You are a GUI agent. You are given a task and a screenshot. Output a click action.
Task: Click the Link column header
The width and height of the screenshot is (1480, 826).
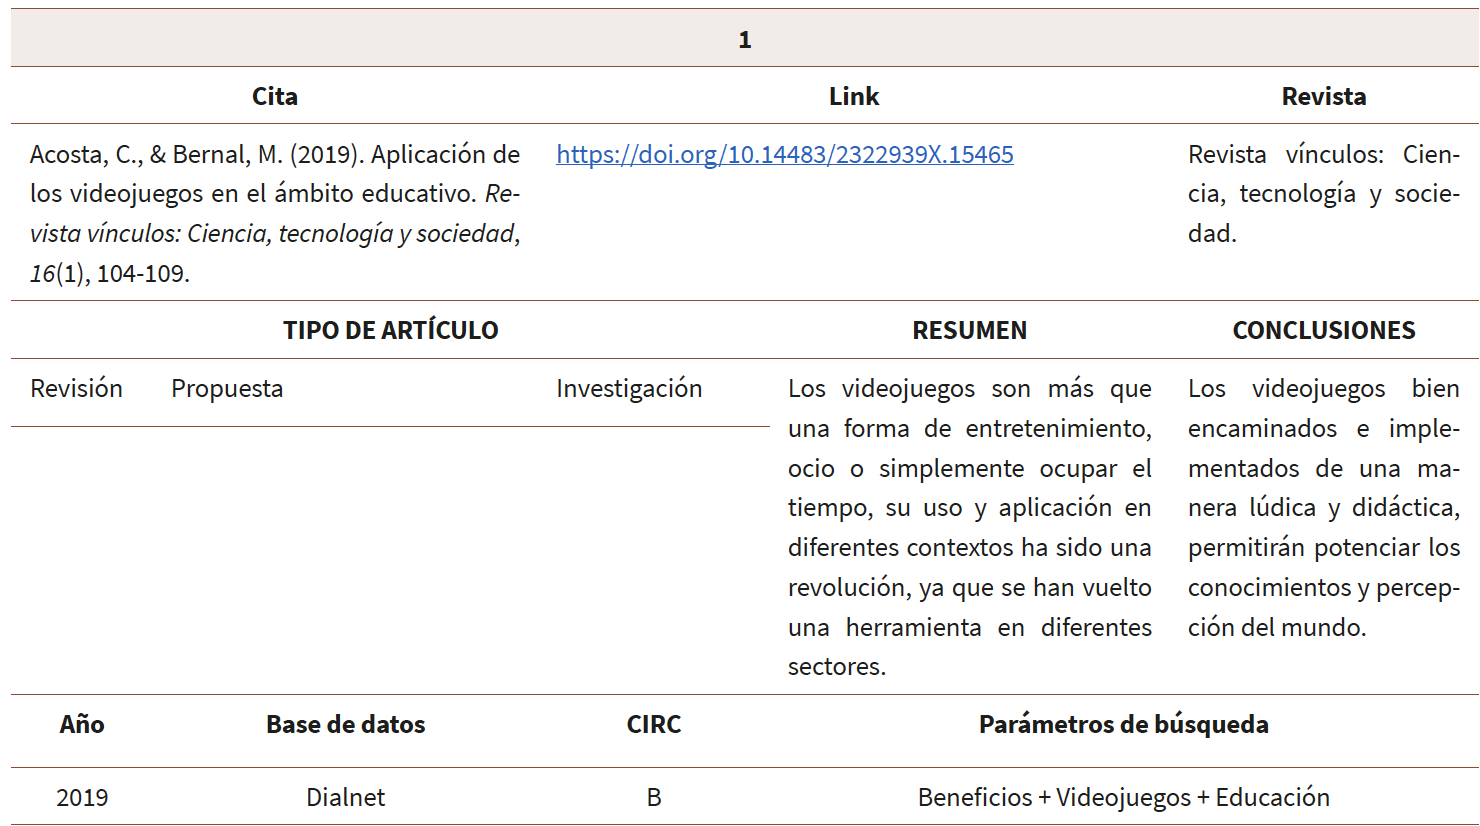pos(853,96)
